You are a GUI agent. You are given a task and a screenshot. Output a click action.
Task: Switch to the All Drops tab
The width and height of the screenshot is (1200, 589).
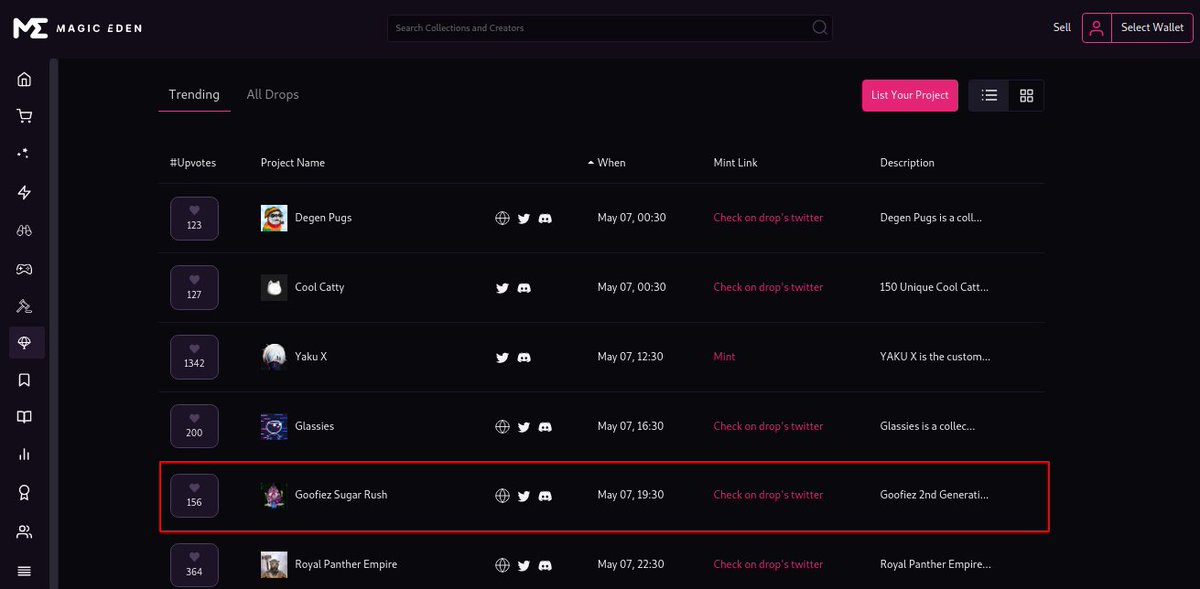coord(273,94)
